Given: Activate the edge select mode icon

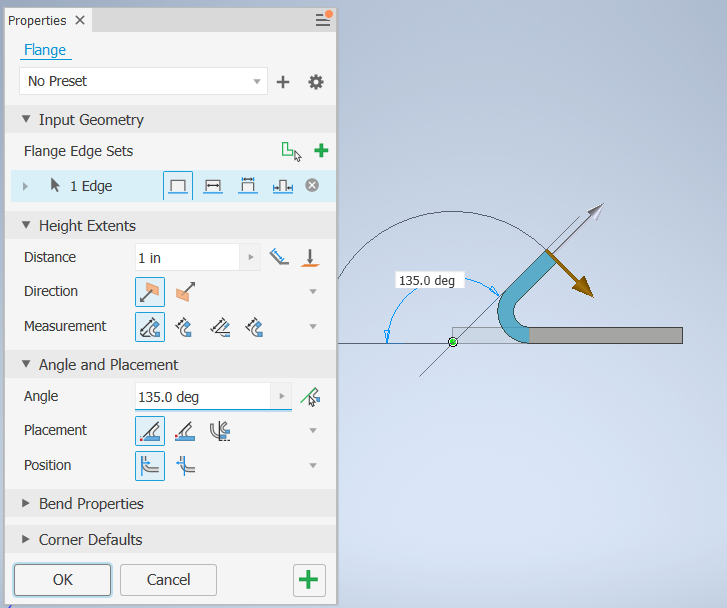Looking at the screenshot, I should (x=291, y=151).
